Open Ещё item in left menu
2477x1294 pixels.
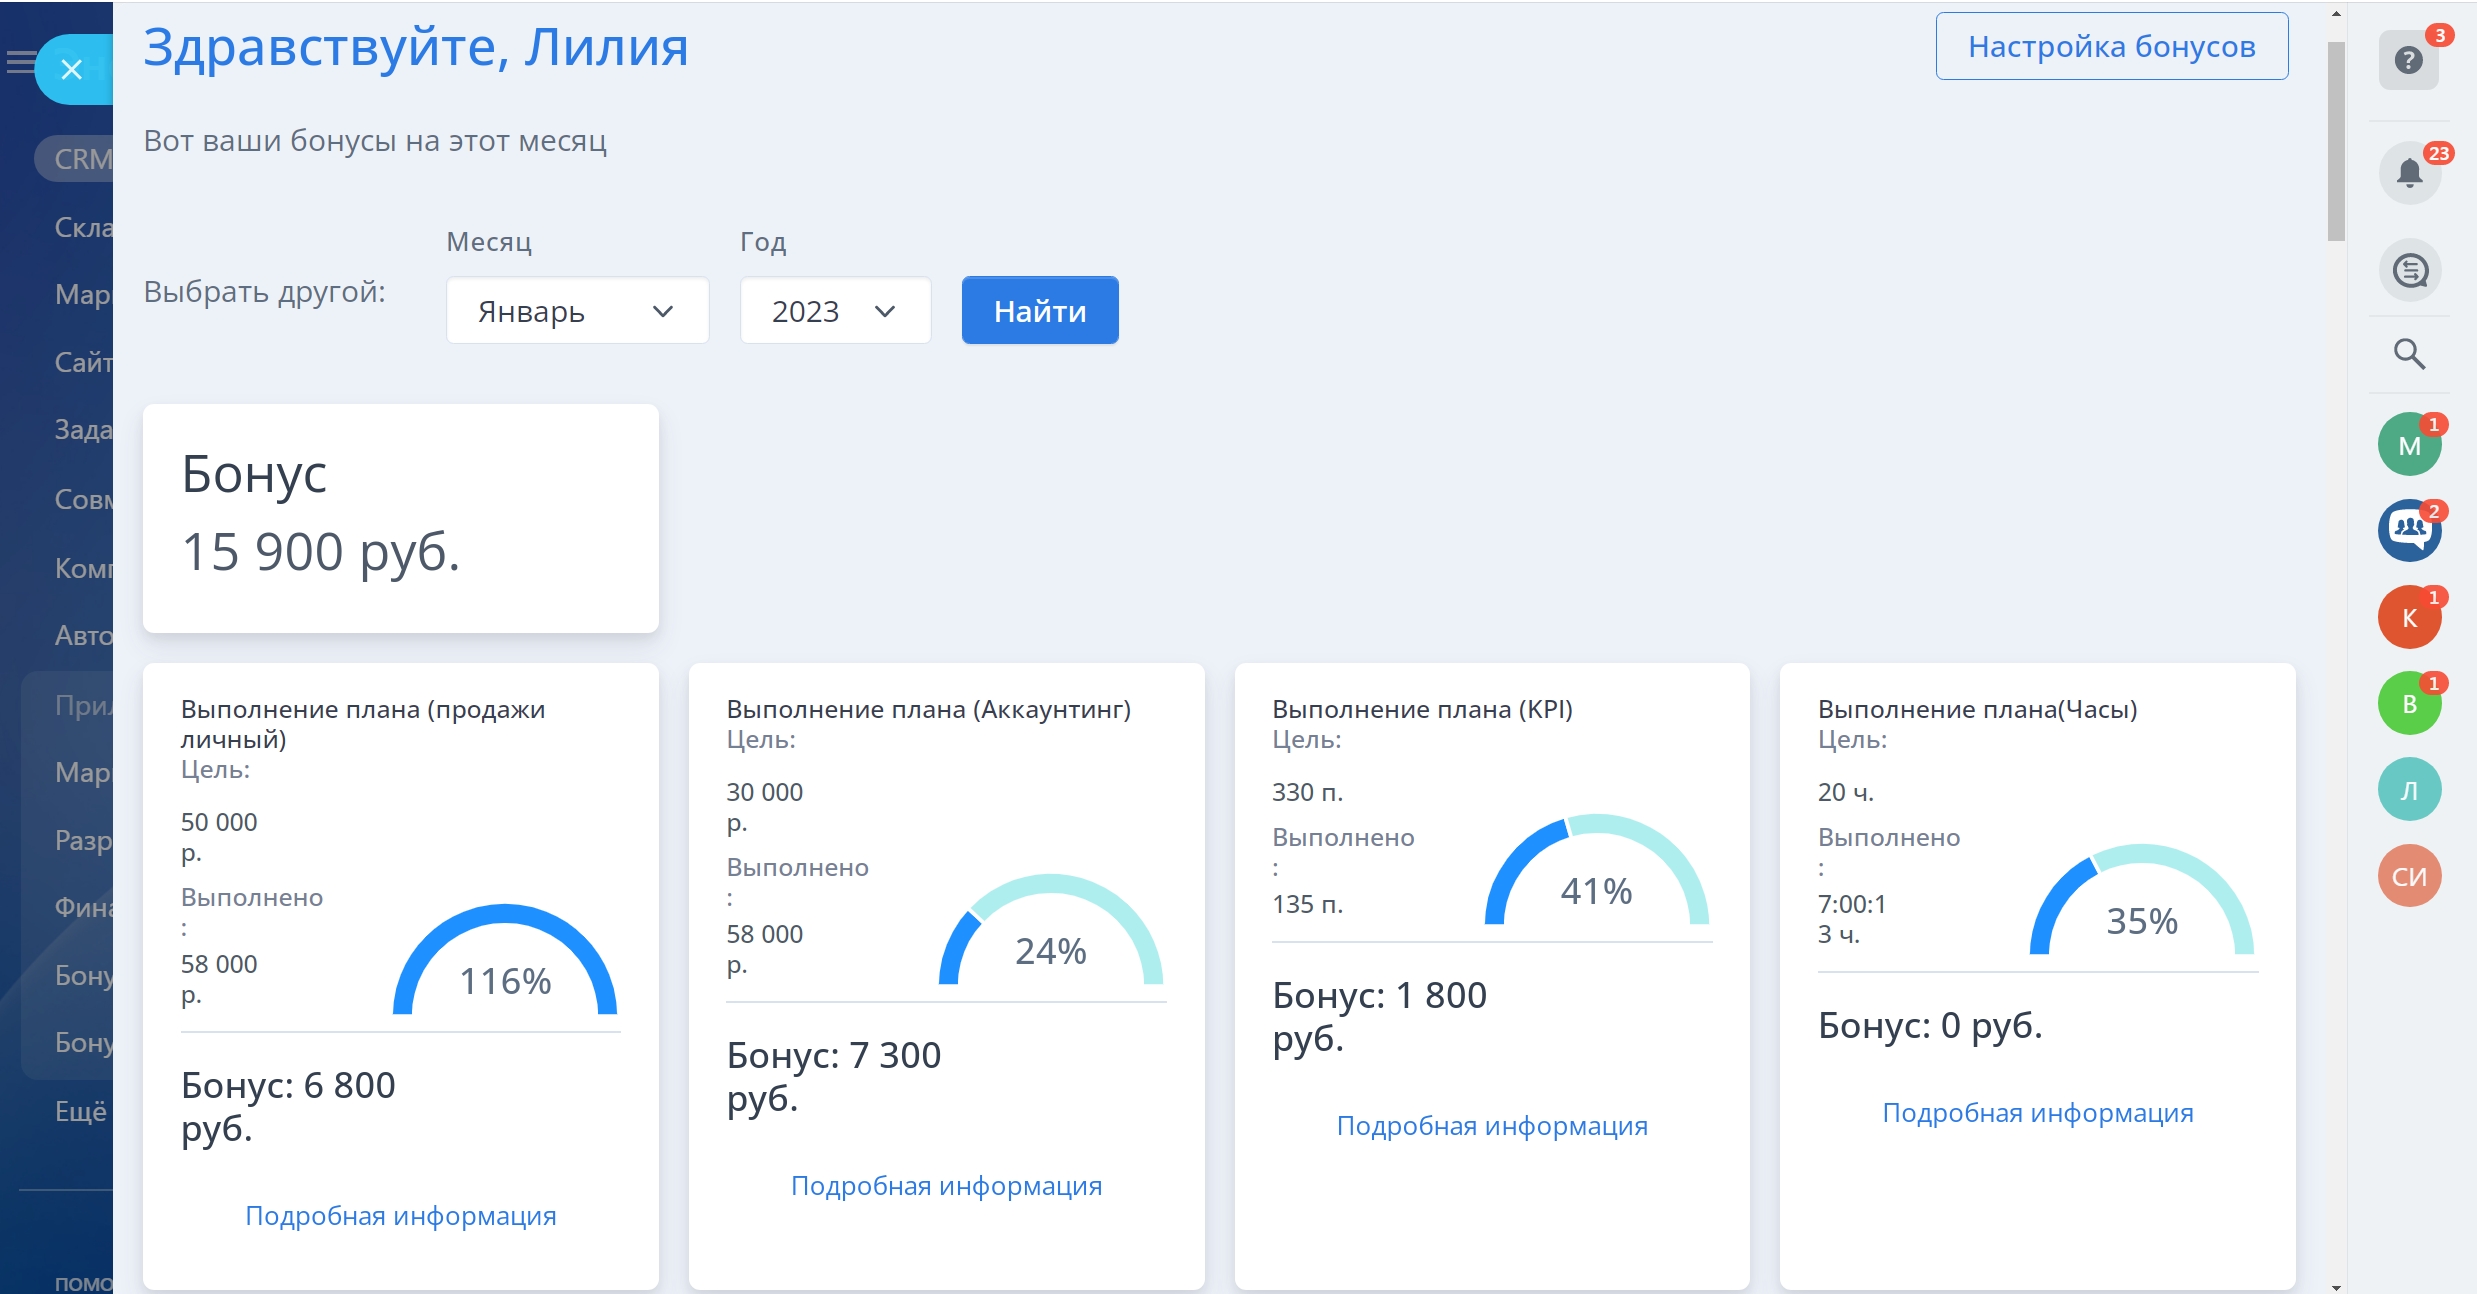pos(80,1111)
